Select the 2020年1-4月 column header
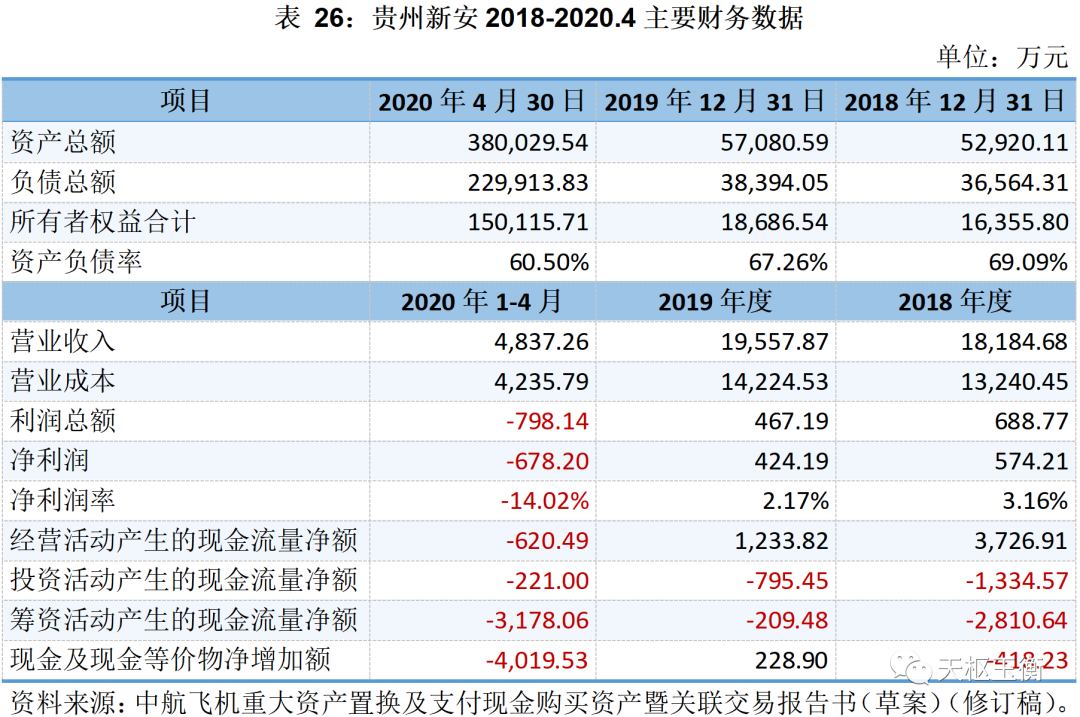Image resolution: width=1080 pixels, height=717 pixels. point(482,301)
